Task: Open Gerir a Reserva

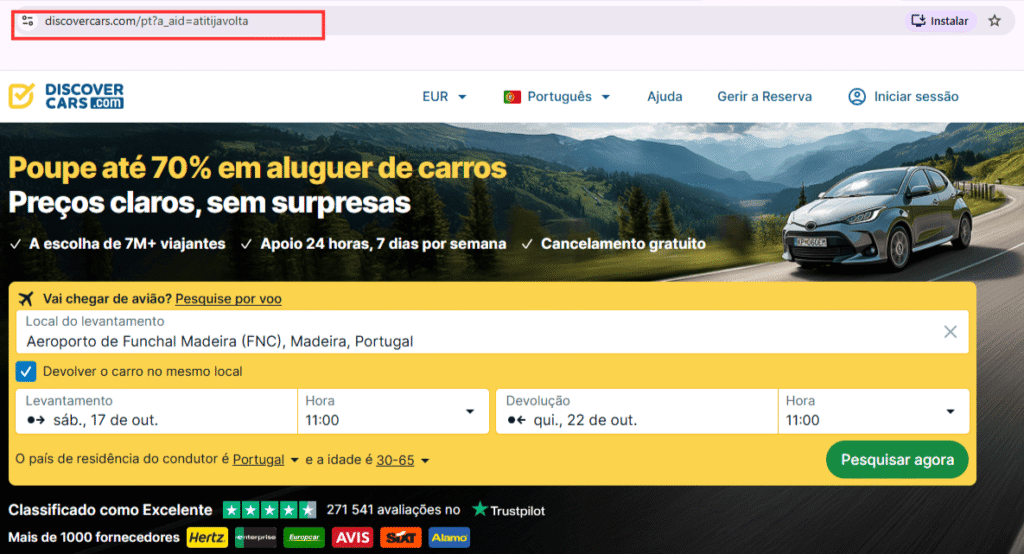Action: pos(764,97)
